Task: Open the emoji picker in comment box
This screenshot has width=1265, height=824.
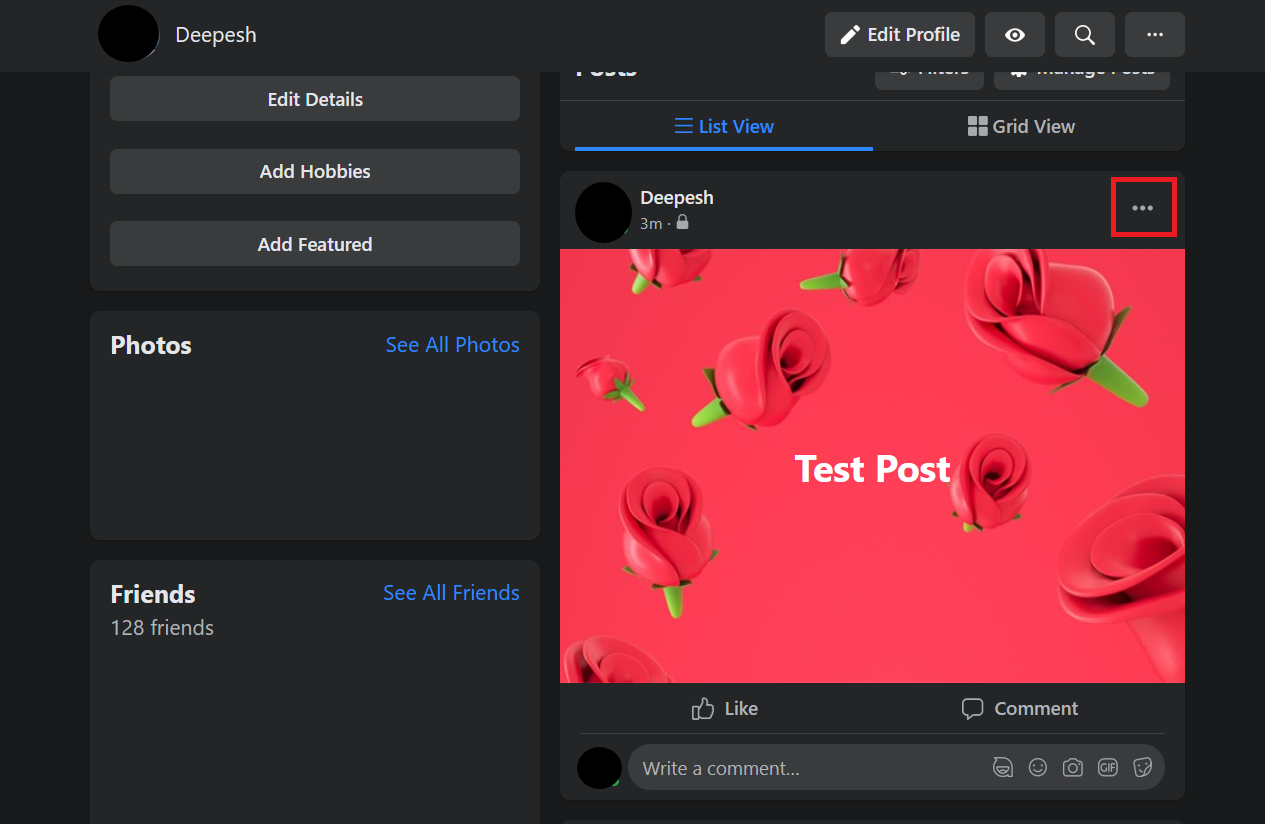Action: 1038,767
